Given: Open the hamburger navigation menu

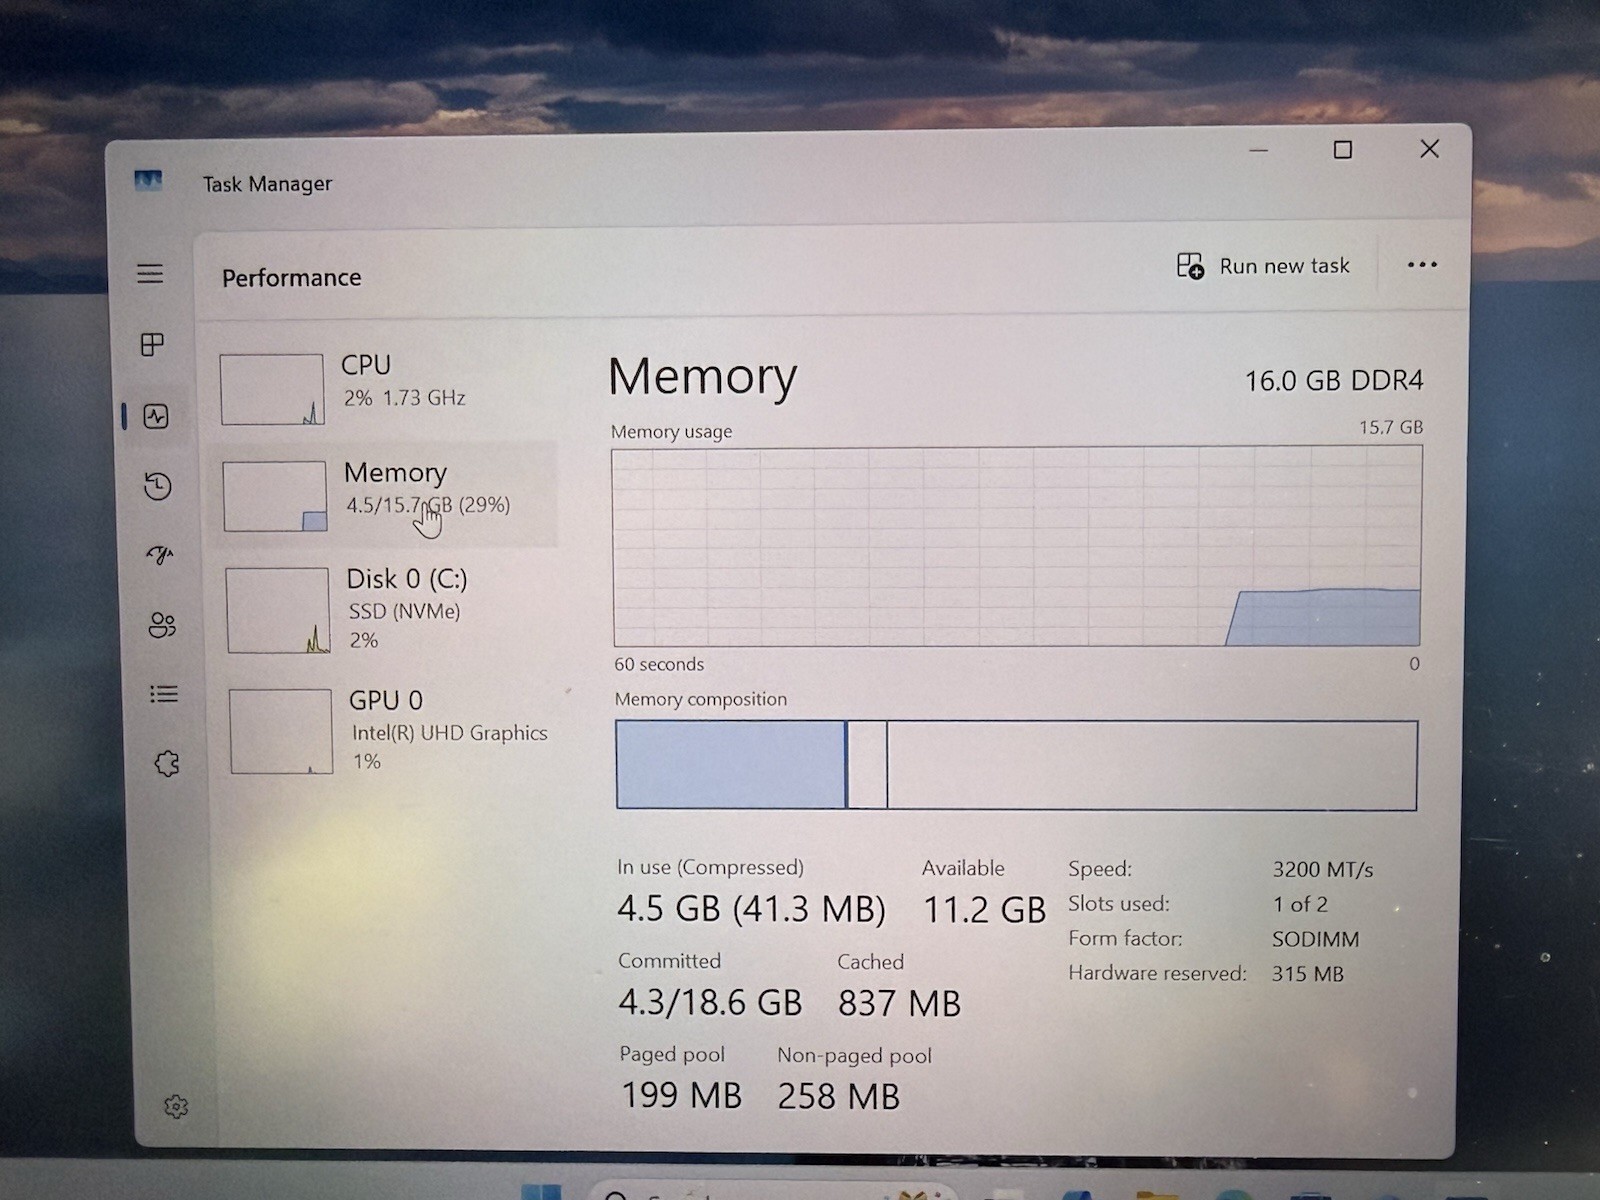Looking at the screenshot, I should [x=150, y=273].
